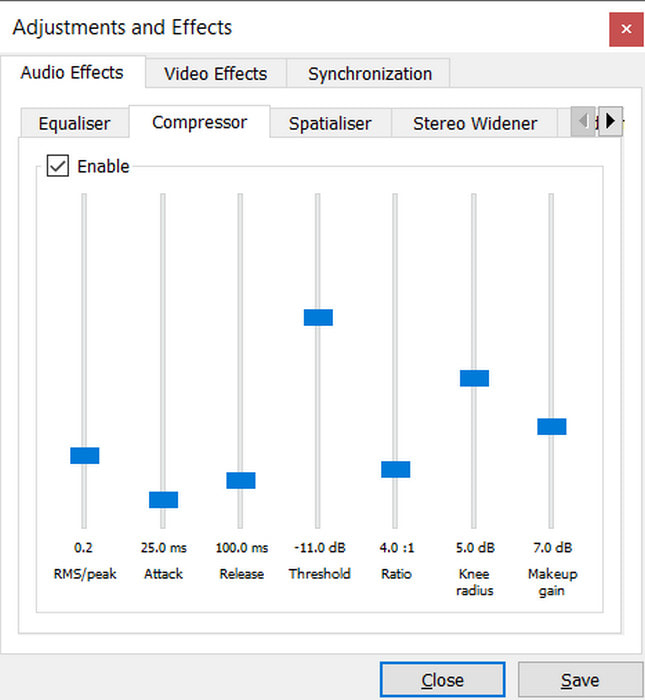645x700 pixels.
Task: Click the Close button
Action: (442, 680)
